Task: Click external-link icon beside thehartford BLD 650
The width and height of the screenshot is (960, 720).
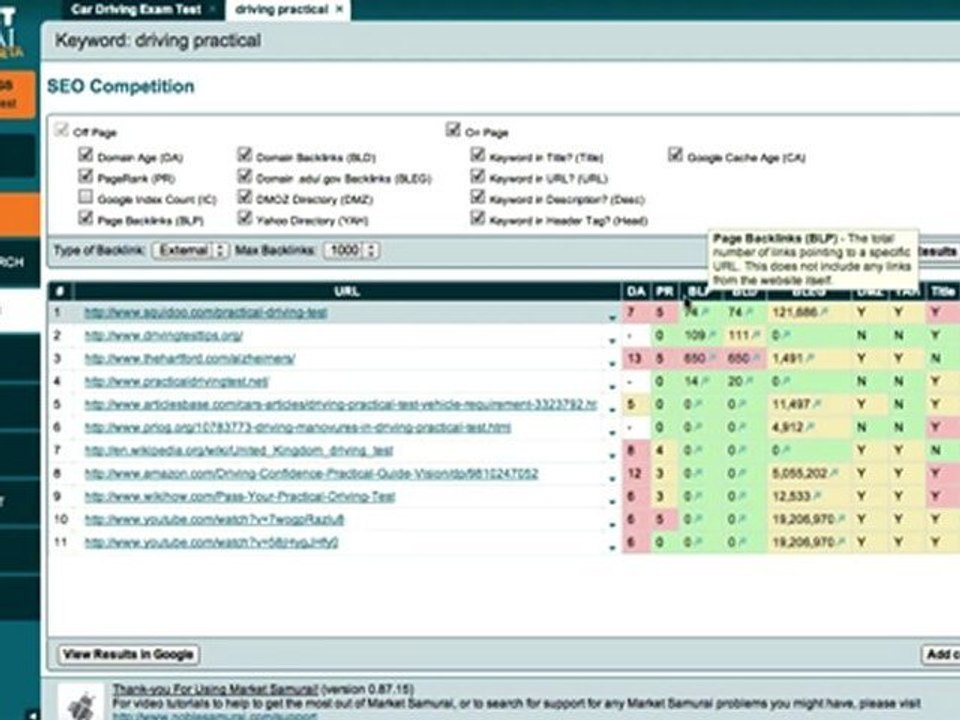Action: click(x=755, y=358)
